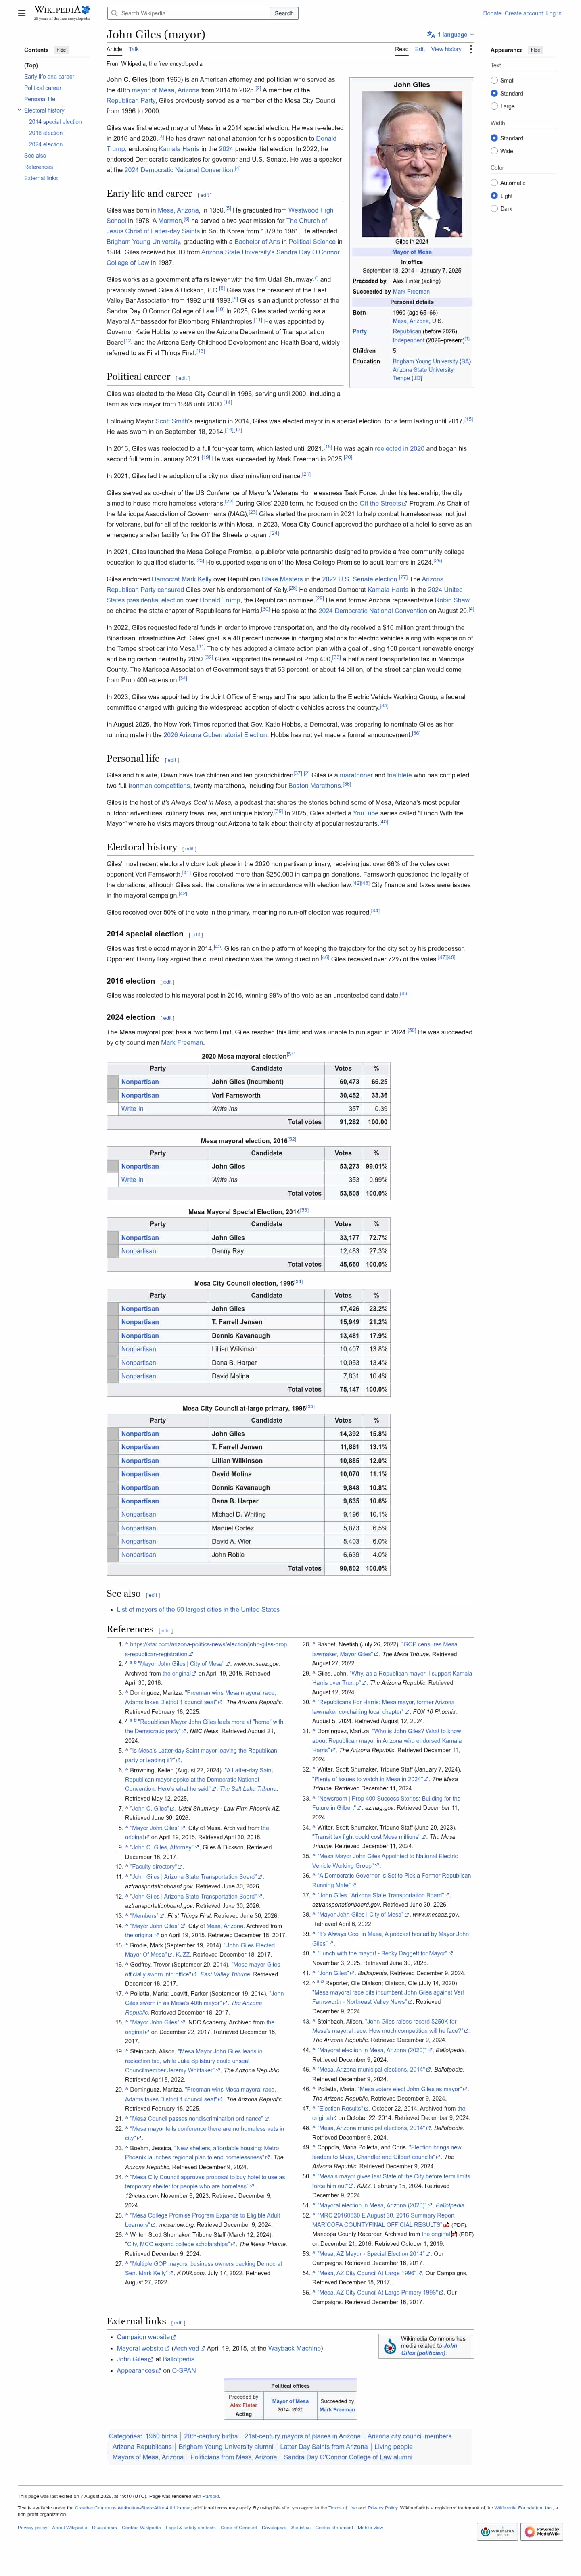Go to 'See also' in Contents
Image resolution: width=581 pixels, height=2576 pixels.
35,156
